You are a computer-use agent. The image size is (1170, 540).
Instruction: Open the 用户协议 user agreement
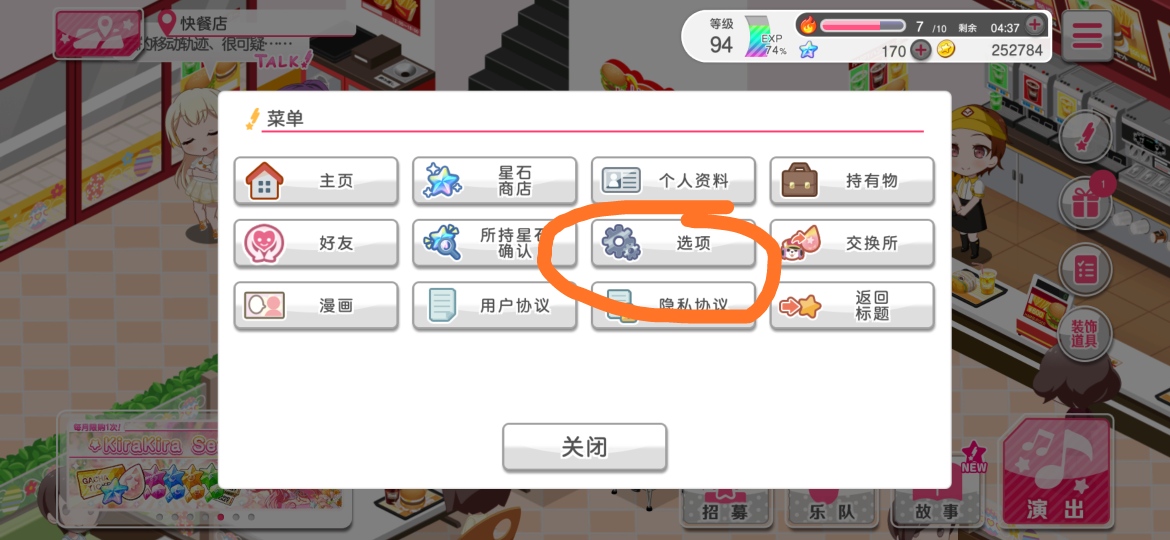click(495, 306)
